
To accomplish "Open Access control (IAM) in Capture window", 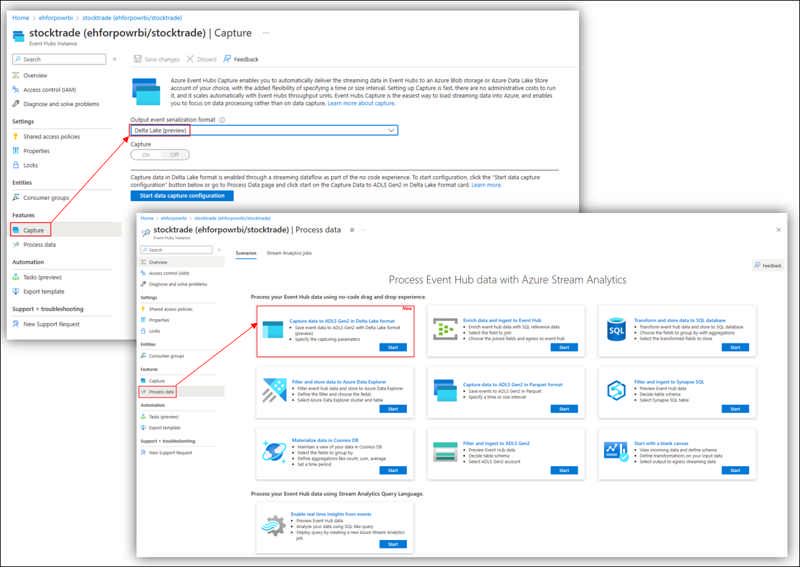I will tap(49, 90).
